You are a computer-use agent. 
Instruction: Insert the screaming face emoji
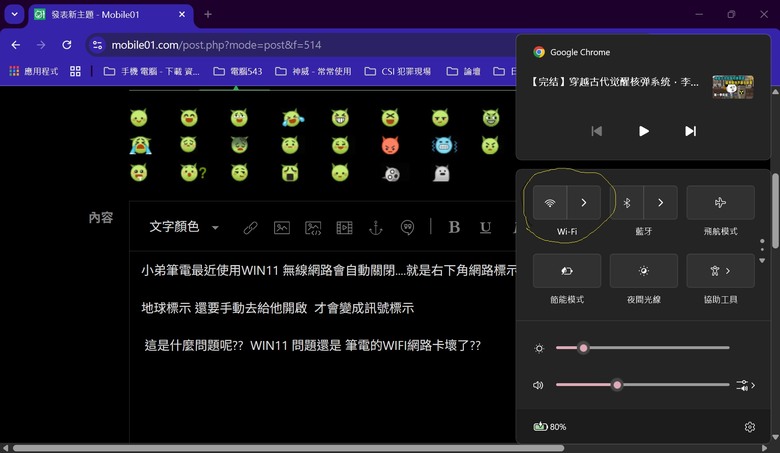point(290,173)
